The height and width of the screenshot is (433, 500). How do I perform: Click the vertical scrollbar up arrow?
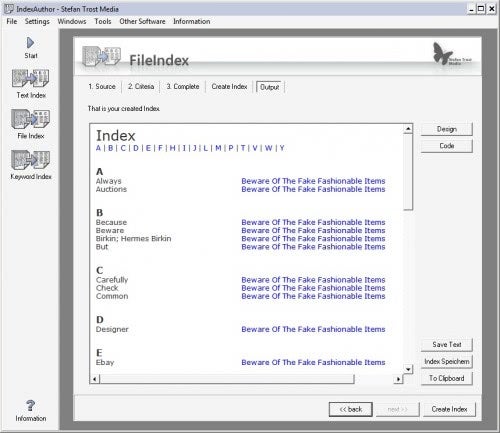408,129
